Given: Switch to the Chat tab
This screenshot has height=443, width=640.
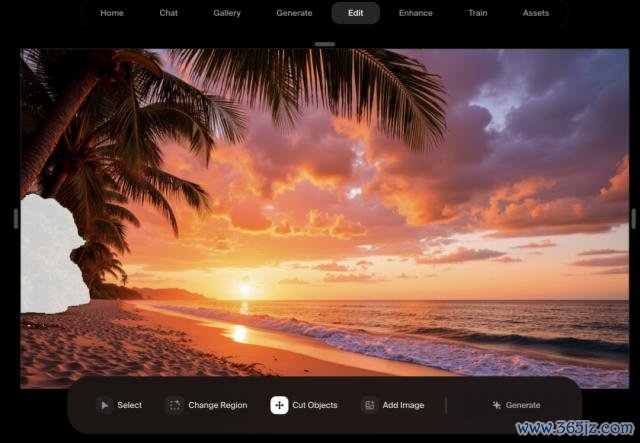Looking at the screenshot, I should pyautogui.click(x=168, y=13).
